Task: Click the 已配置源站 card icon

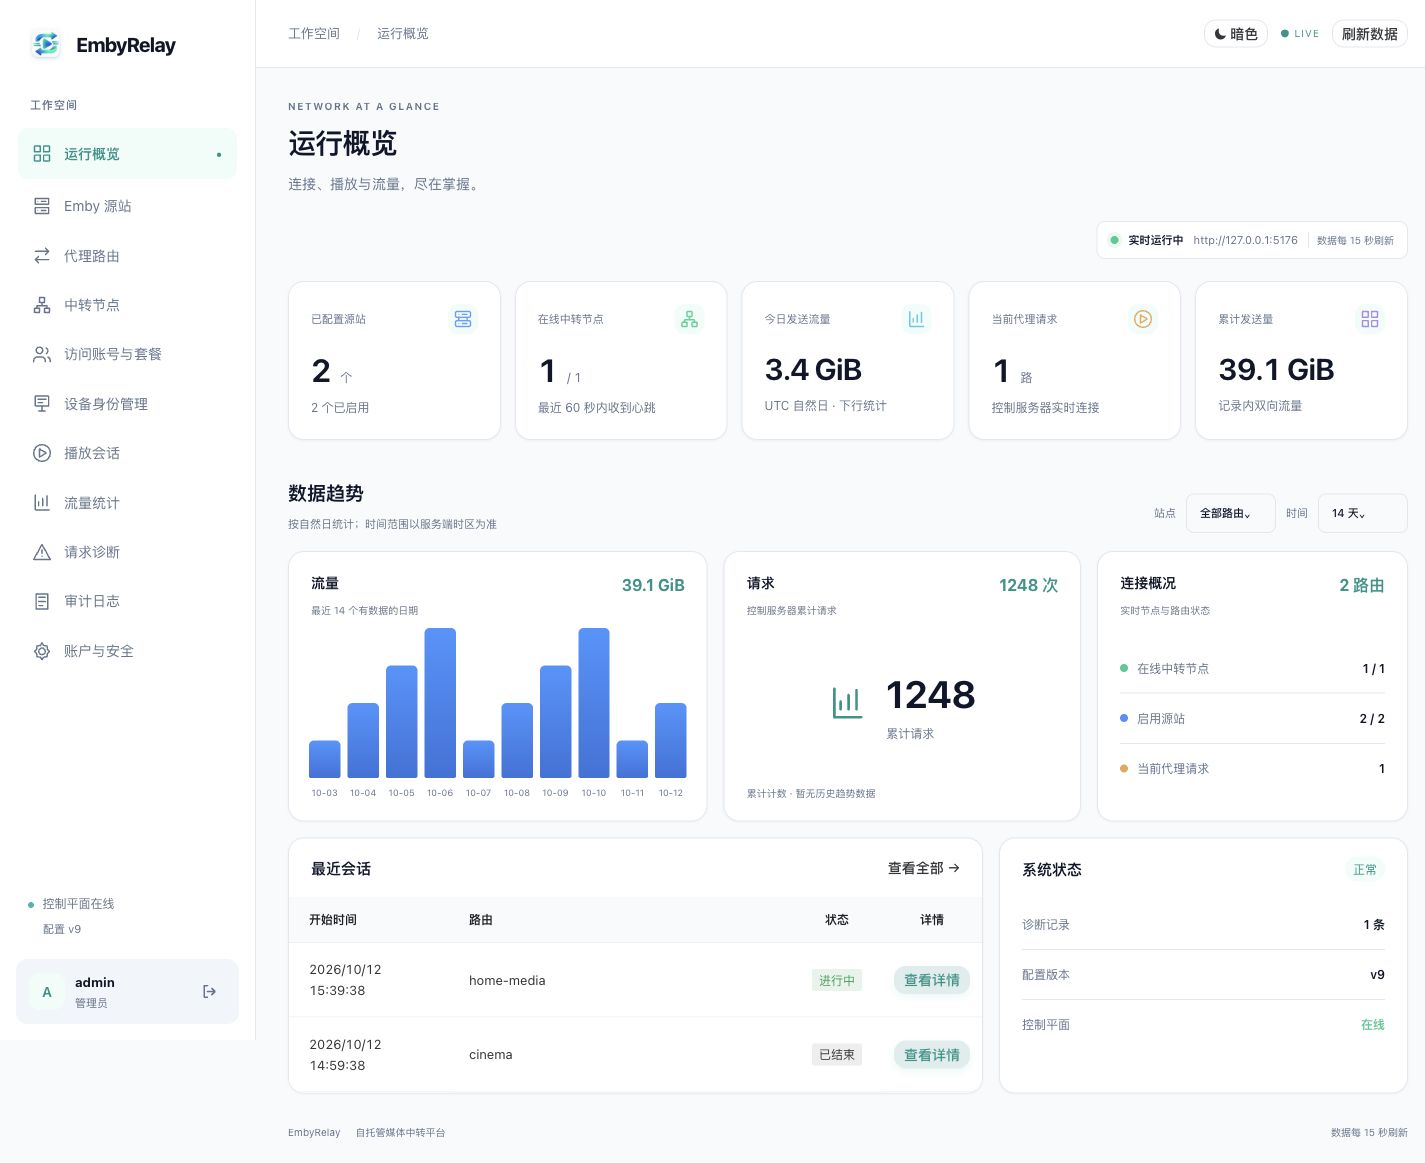Action: tap(463, 319)
